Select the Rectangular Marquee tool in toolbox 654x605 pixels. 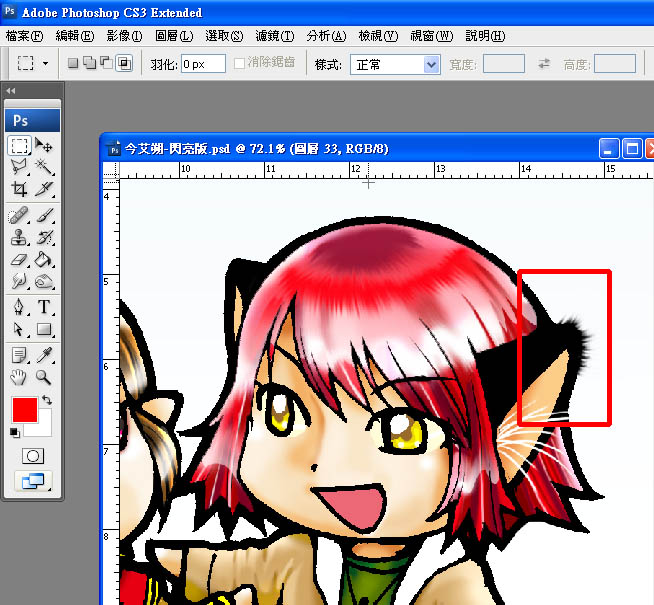(x=19, y=145)
